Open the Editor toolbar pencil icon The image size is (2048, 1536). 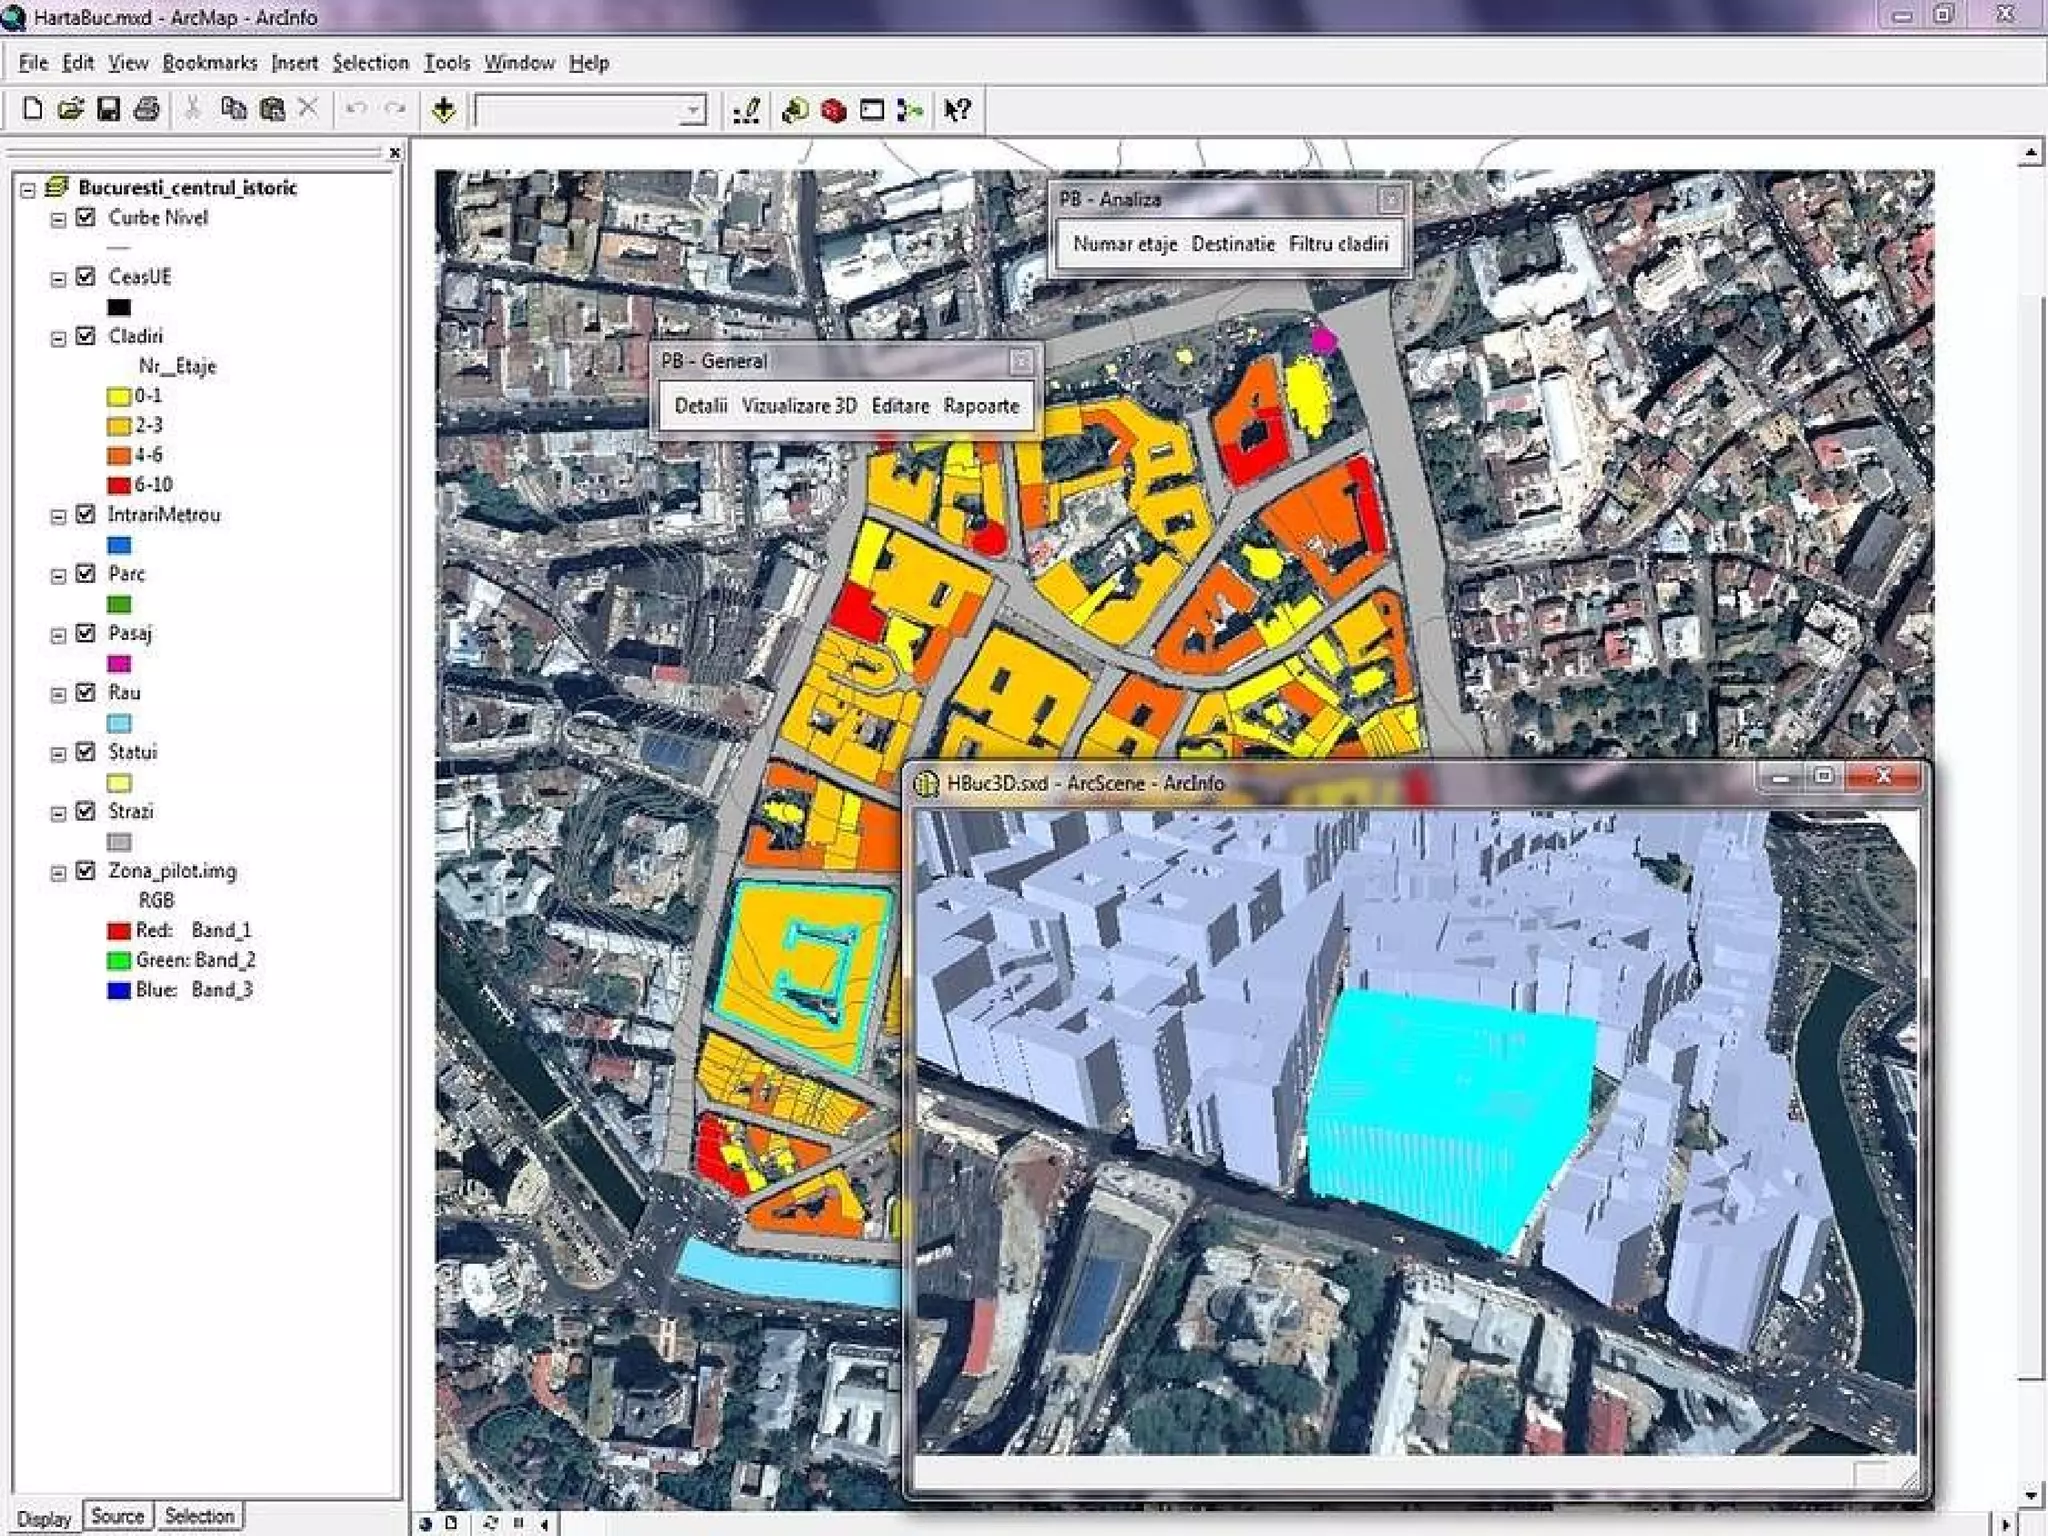[746, 110]
